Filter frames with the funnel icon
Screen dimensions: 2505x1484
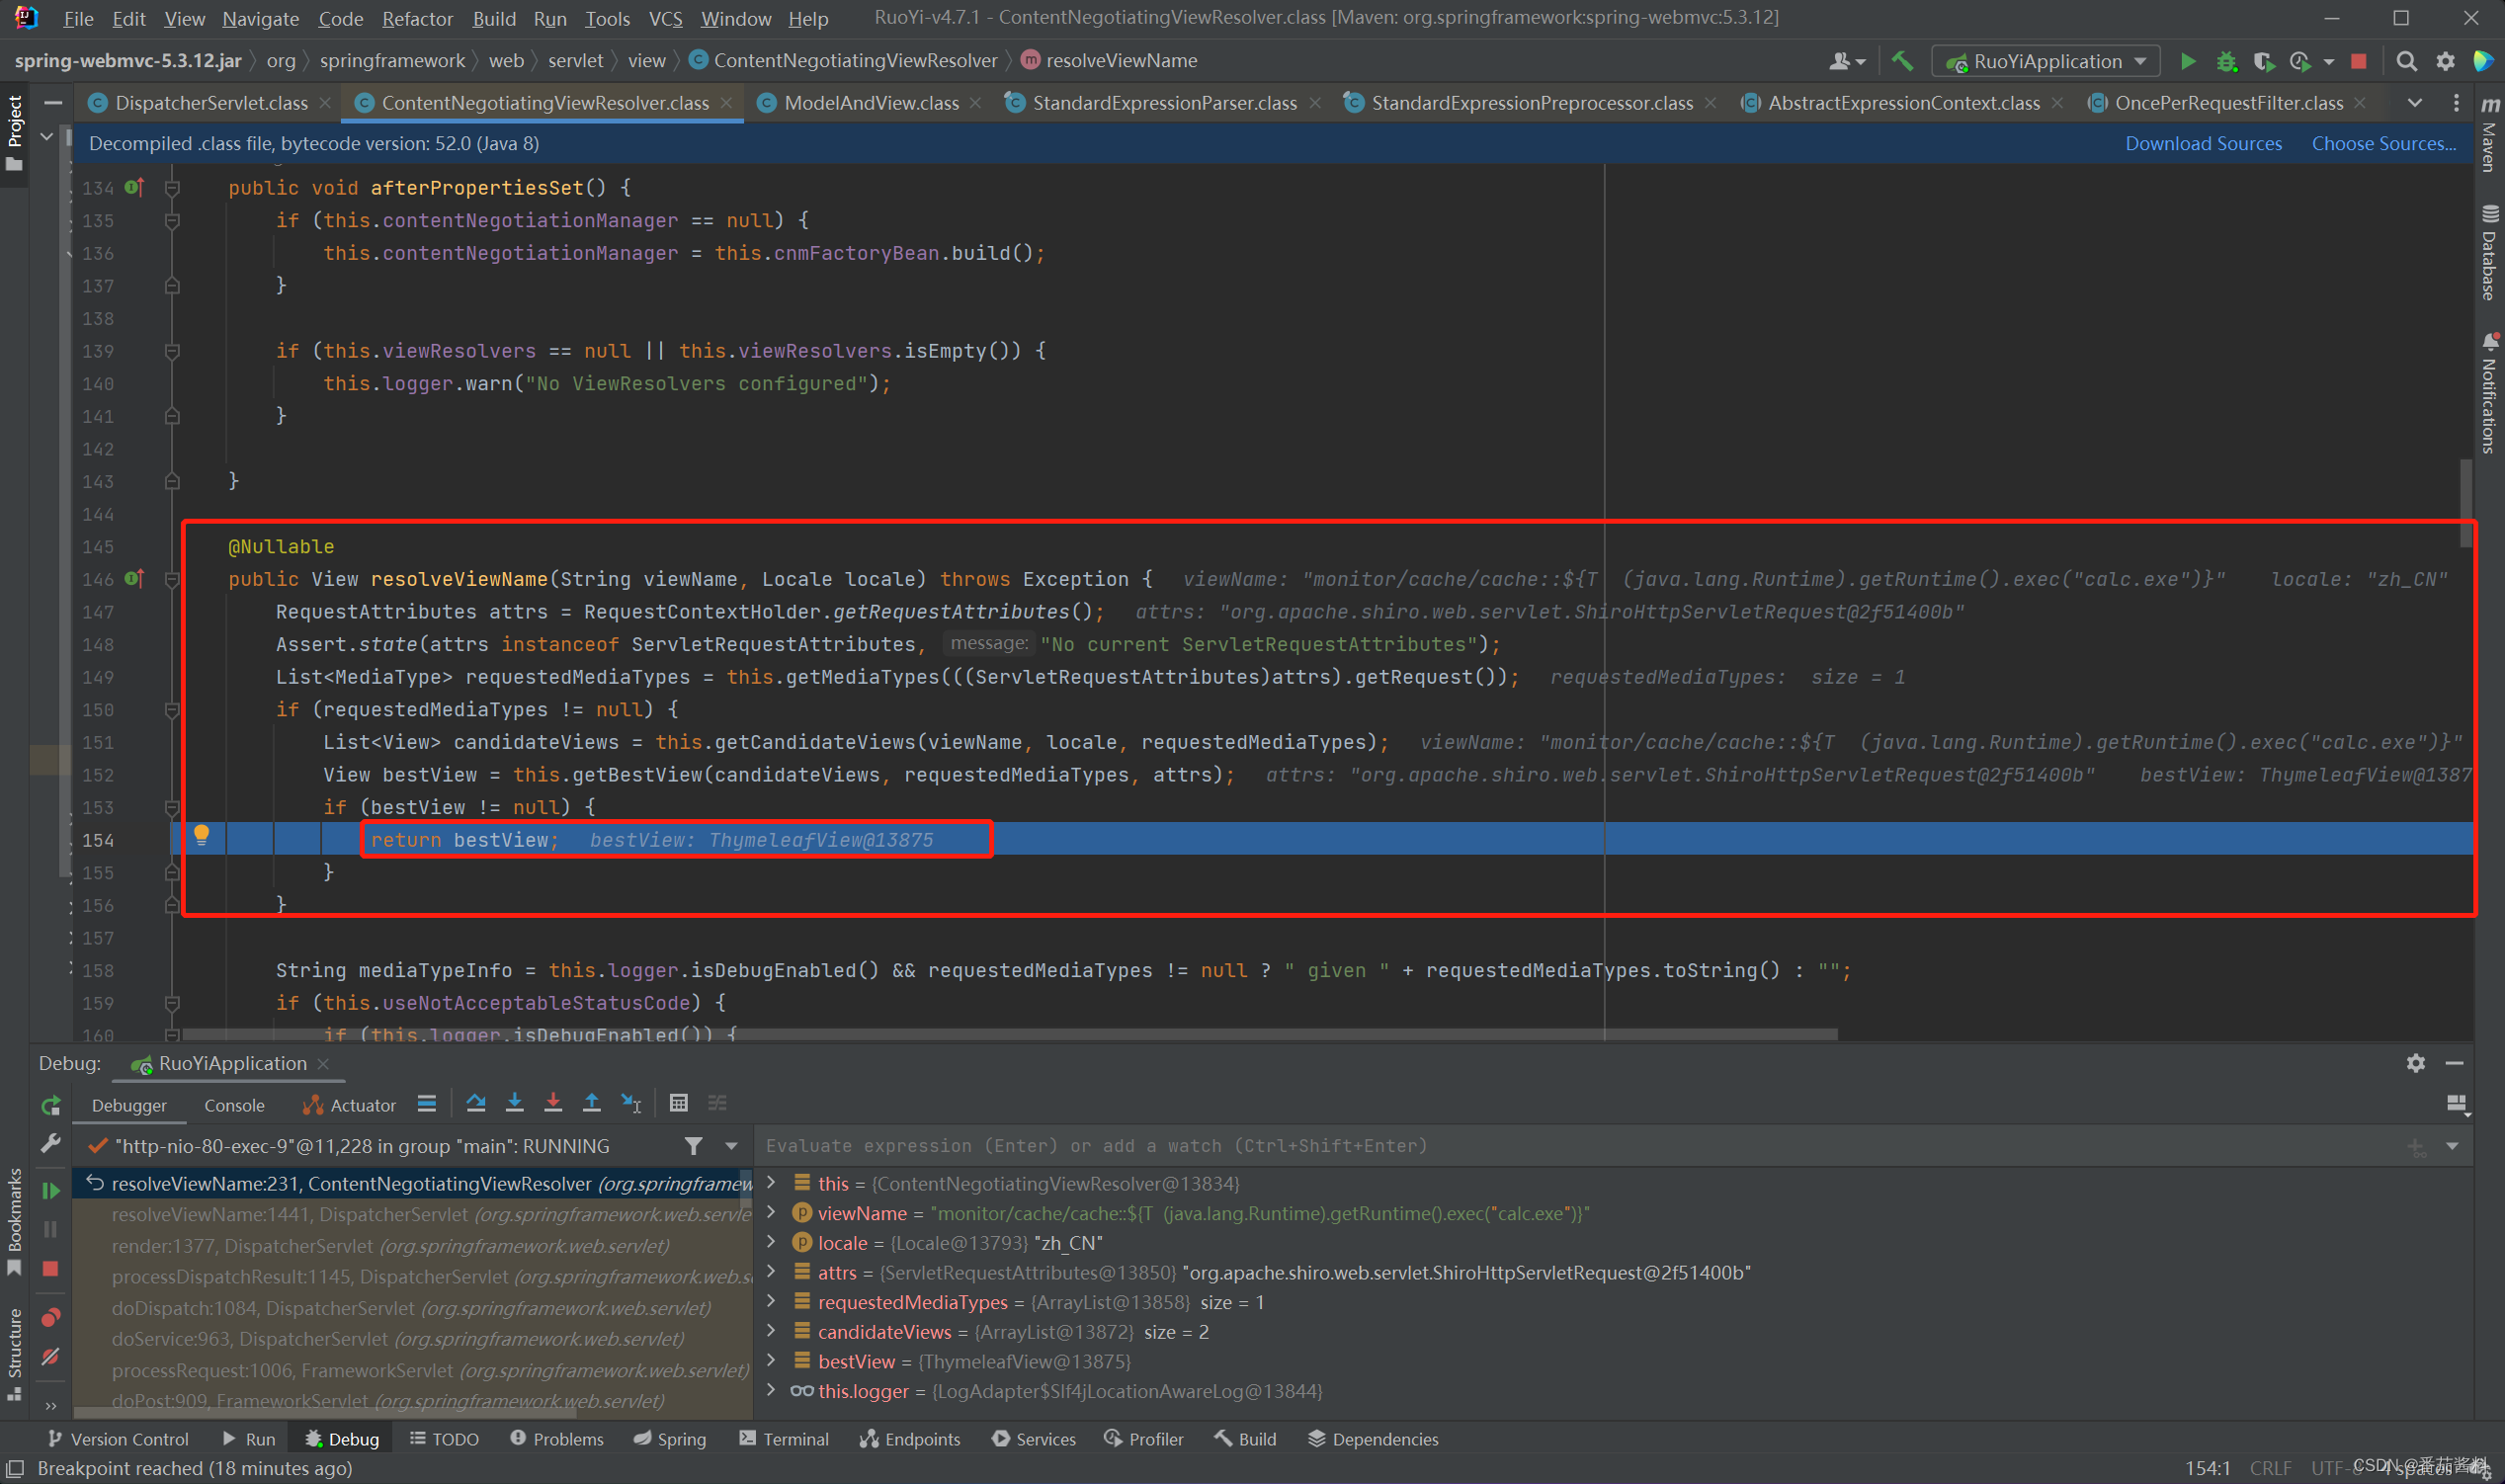pyautogui.click(x=693, y=1146)
